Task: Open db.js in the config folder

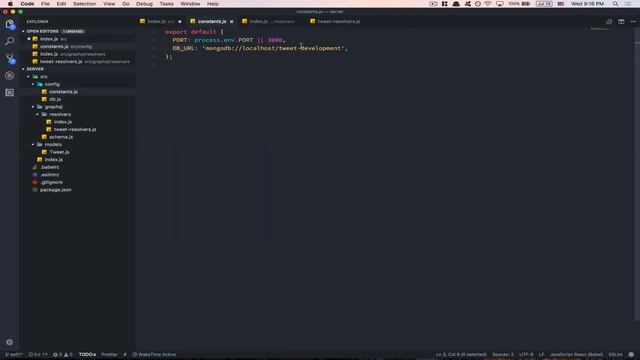Action: (55, 99)
